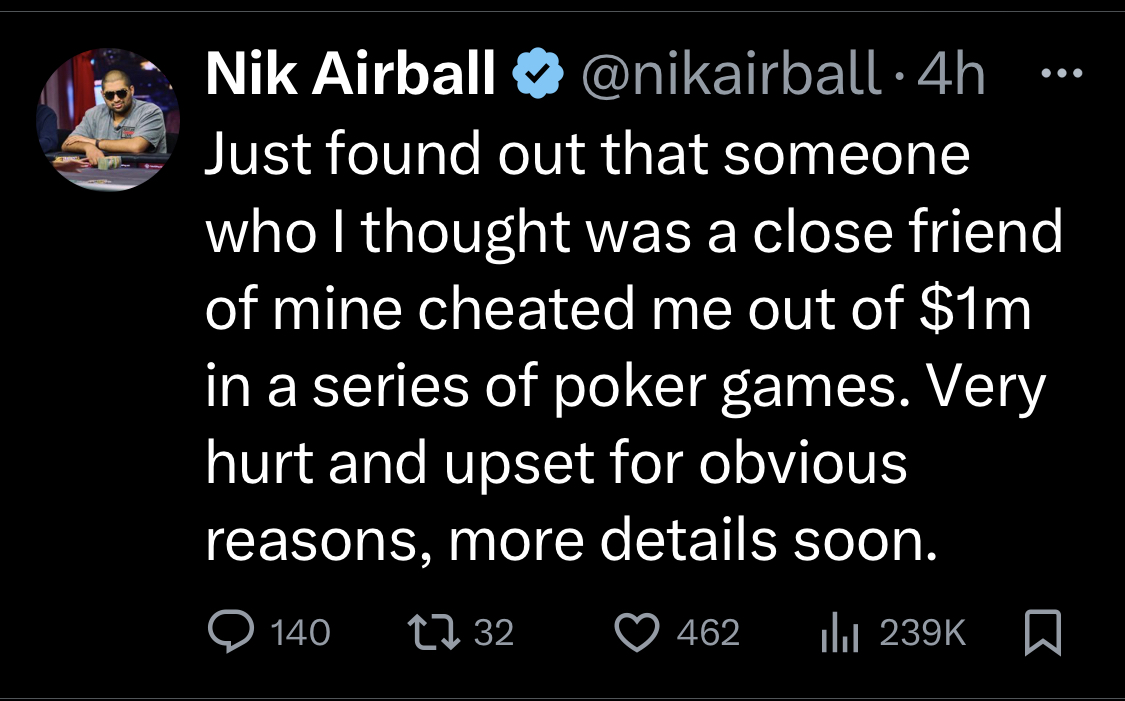Click the blue verified badge
The width and height of the screenshot is (1125, 701).
(x=538, y=73)
